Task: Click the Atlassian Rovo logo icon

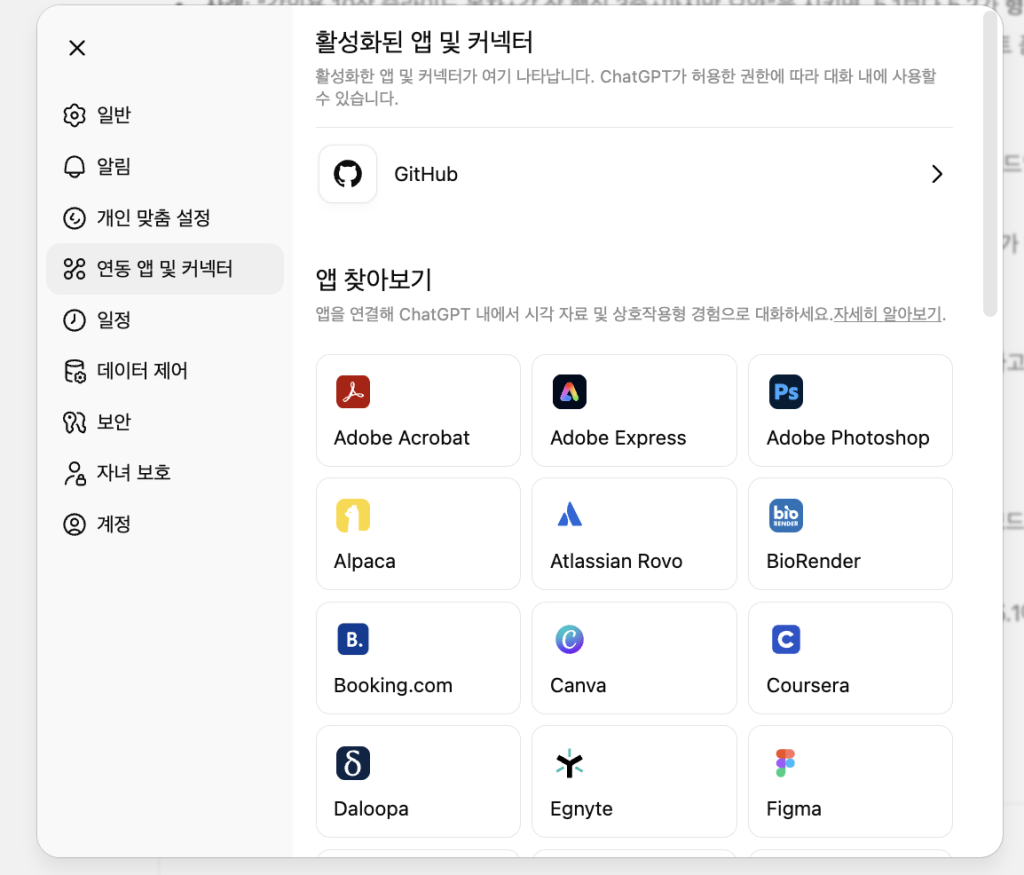Action: coord(569,515)
